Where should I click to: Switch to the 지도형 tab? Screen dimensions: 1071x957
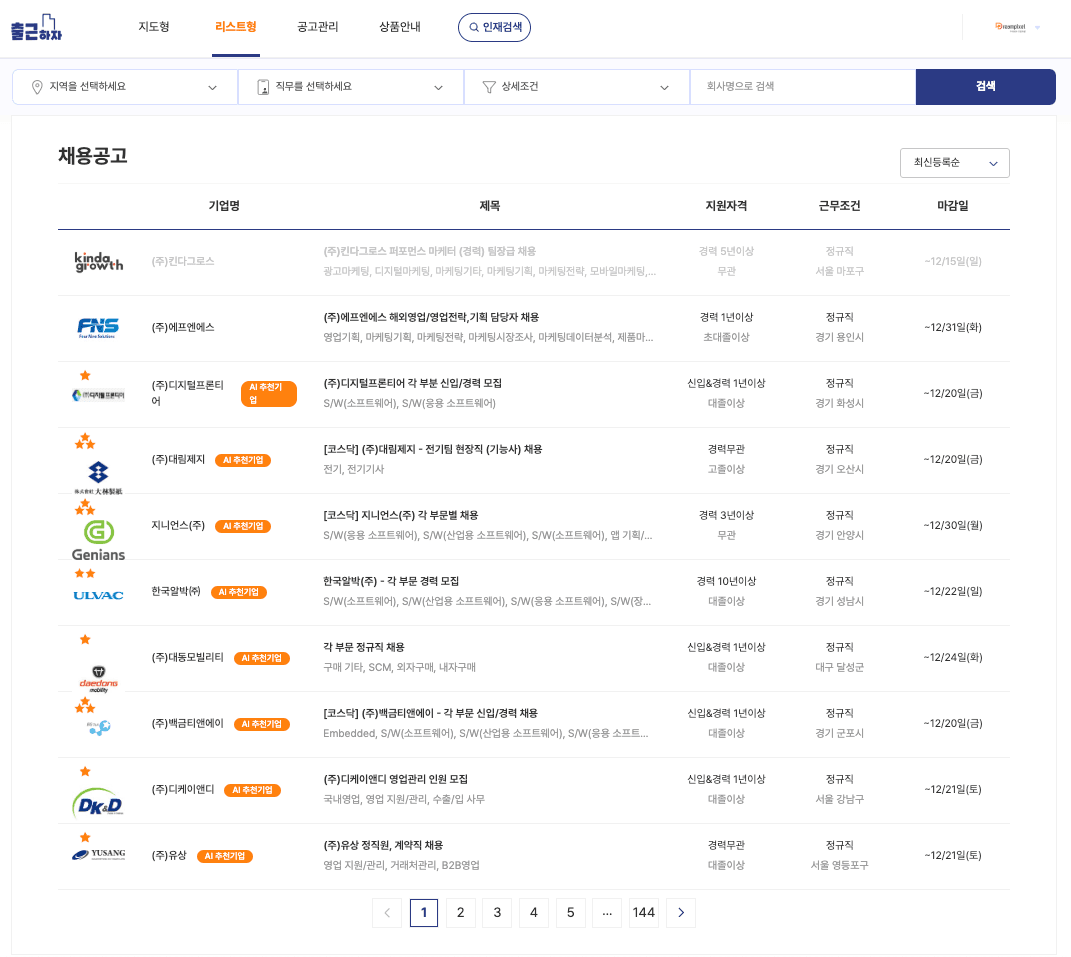pyautogui.click(x=154, y=27)
